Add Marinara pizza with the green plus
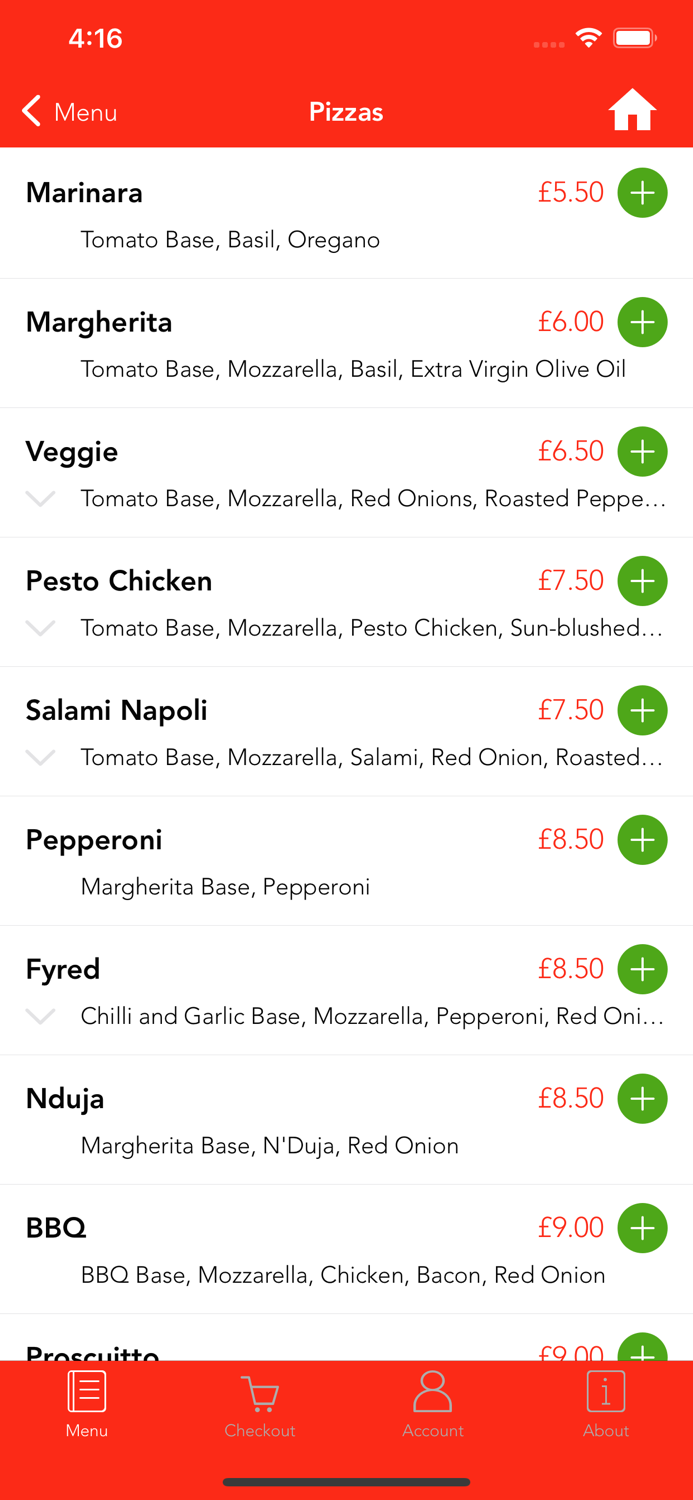Viewport: 693px width, 1500px height. 643,192
